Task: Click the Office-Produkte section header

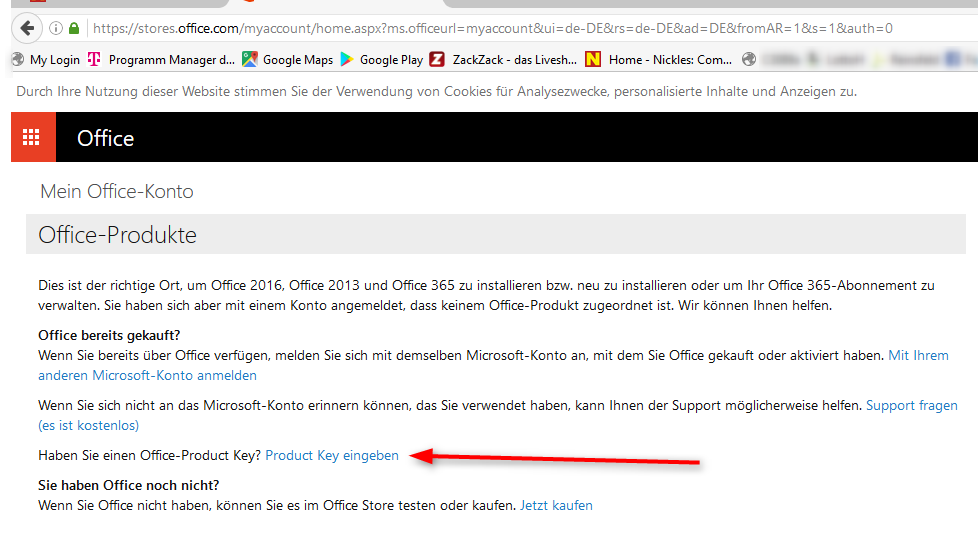Action: pos(117,236)
